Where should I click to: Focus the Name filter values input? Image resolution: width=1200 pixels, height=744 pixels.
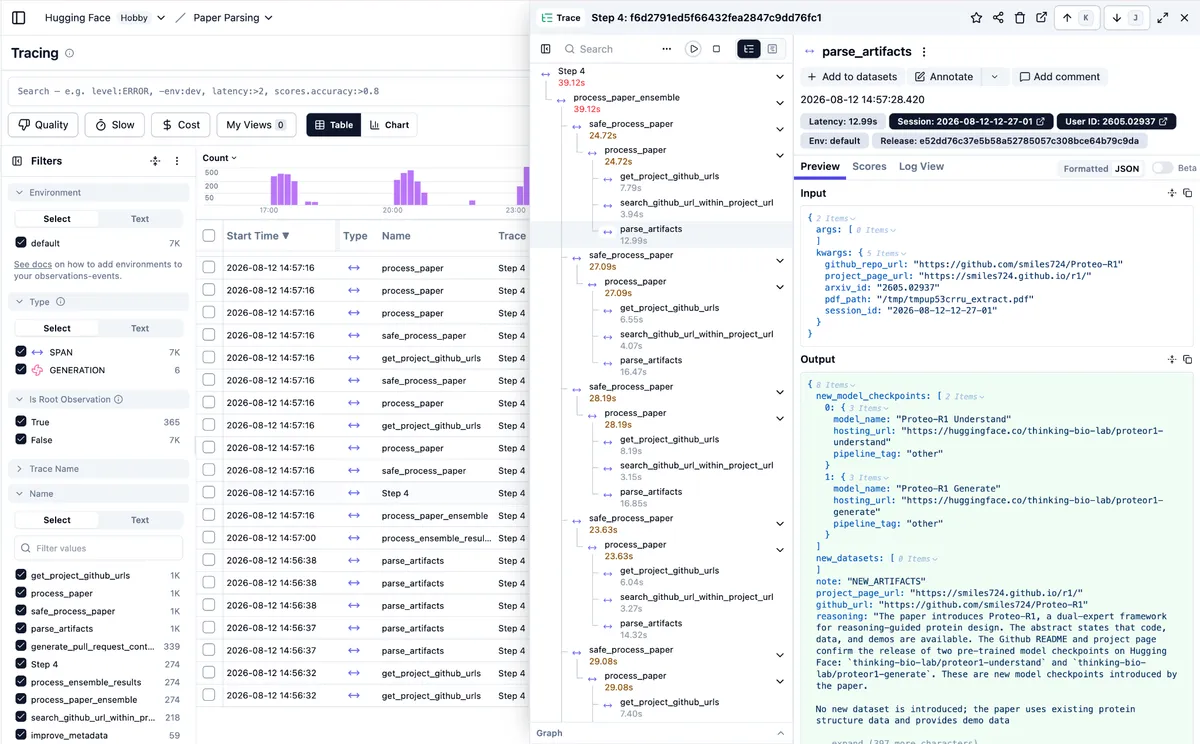98,548
